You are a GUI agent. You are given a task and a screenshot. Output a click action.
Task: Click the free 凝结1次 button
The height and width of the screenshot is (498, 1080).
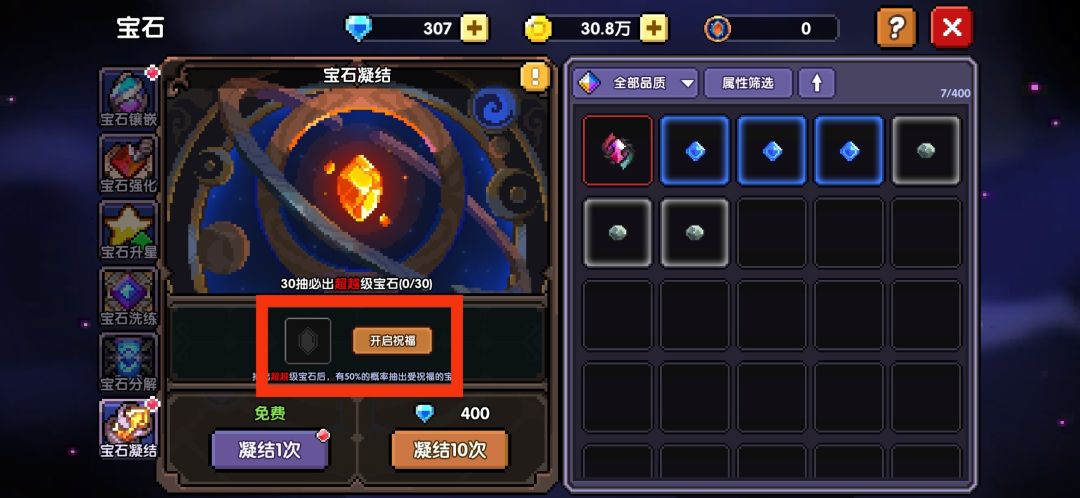click(x=269, y=450)
